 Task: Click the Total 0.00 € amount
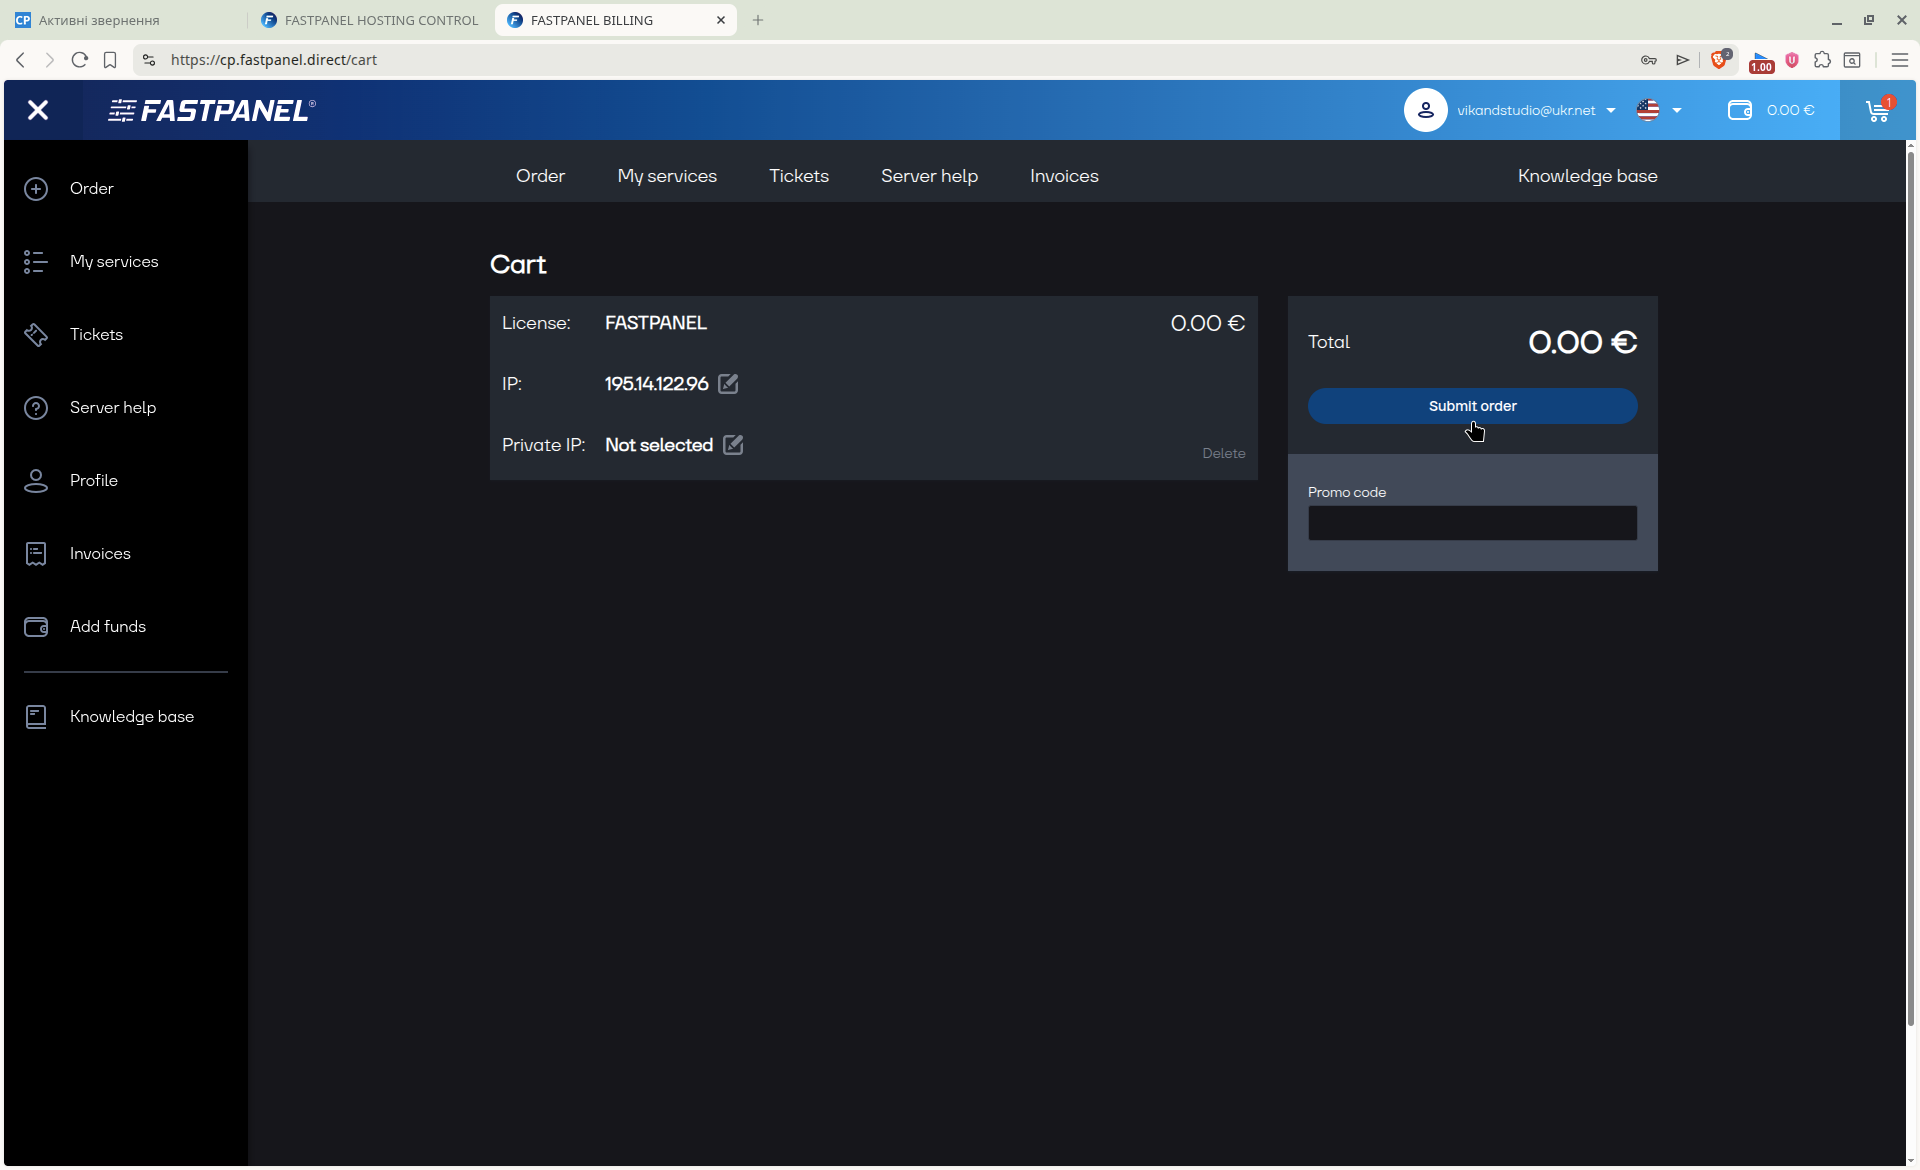(x=1582, y=342)
